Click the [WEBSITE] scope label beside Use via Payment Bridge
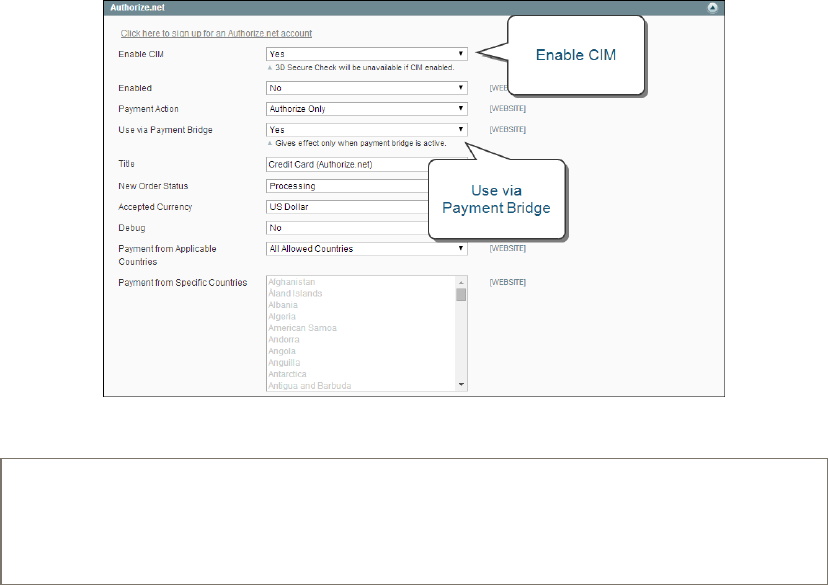The image size is (828, 585). pos(507,129)
